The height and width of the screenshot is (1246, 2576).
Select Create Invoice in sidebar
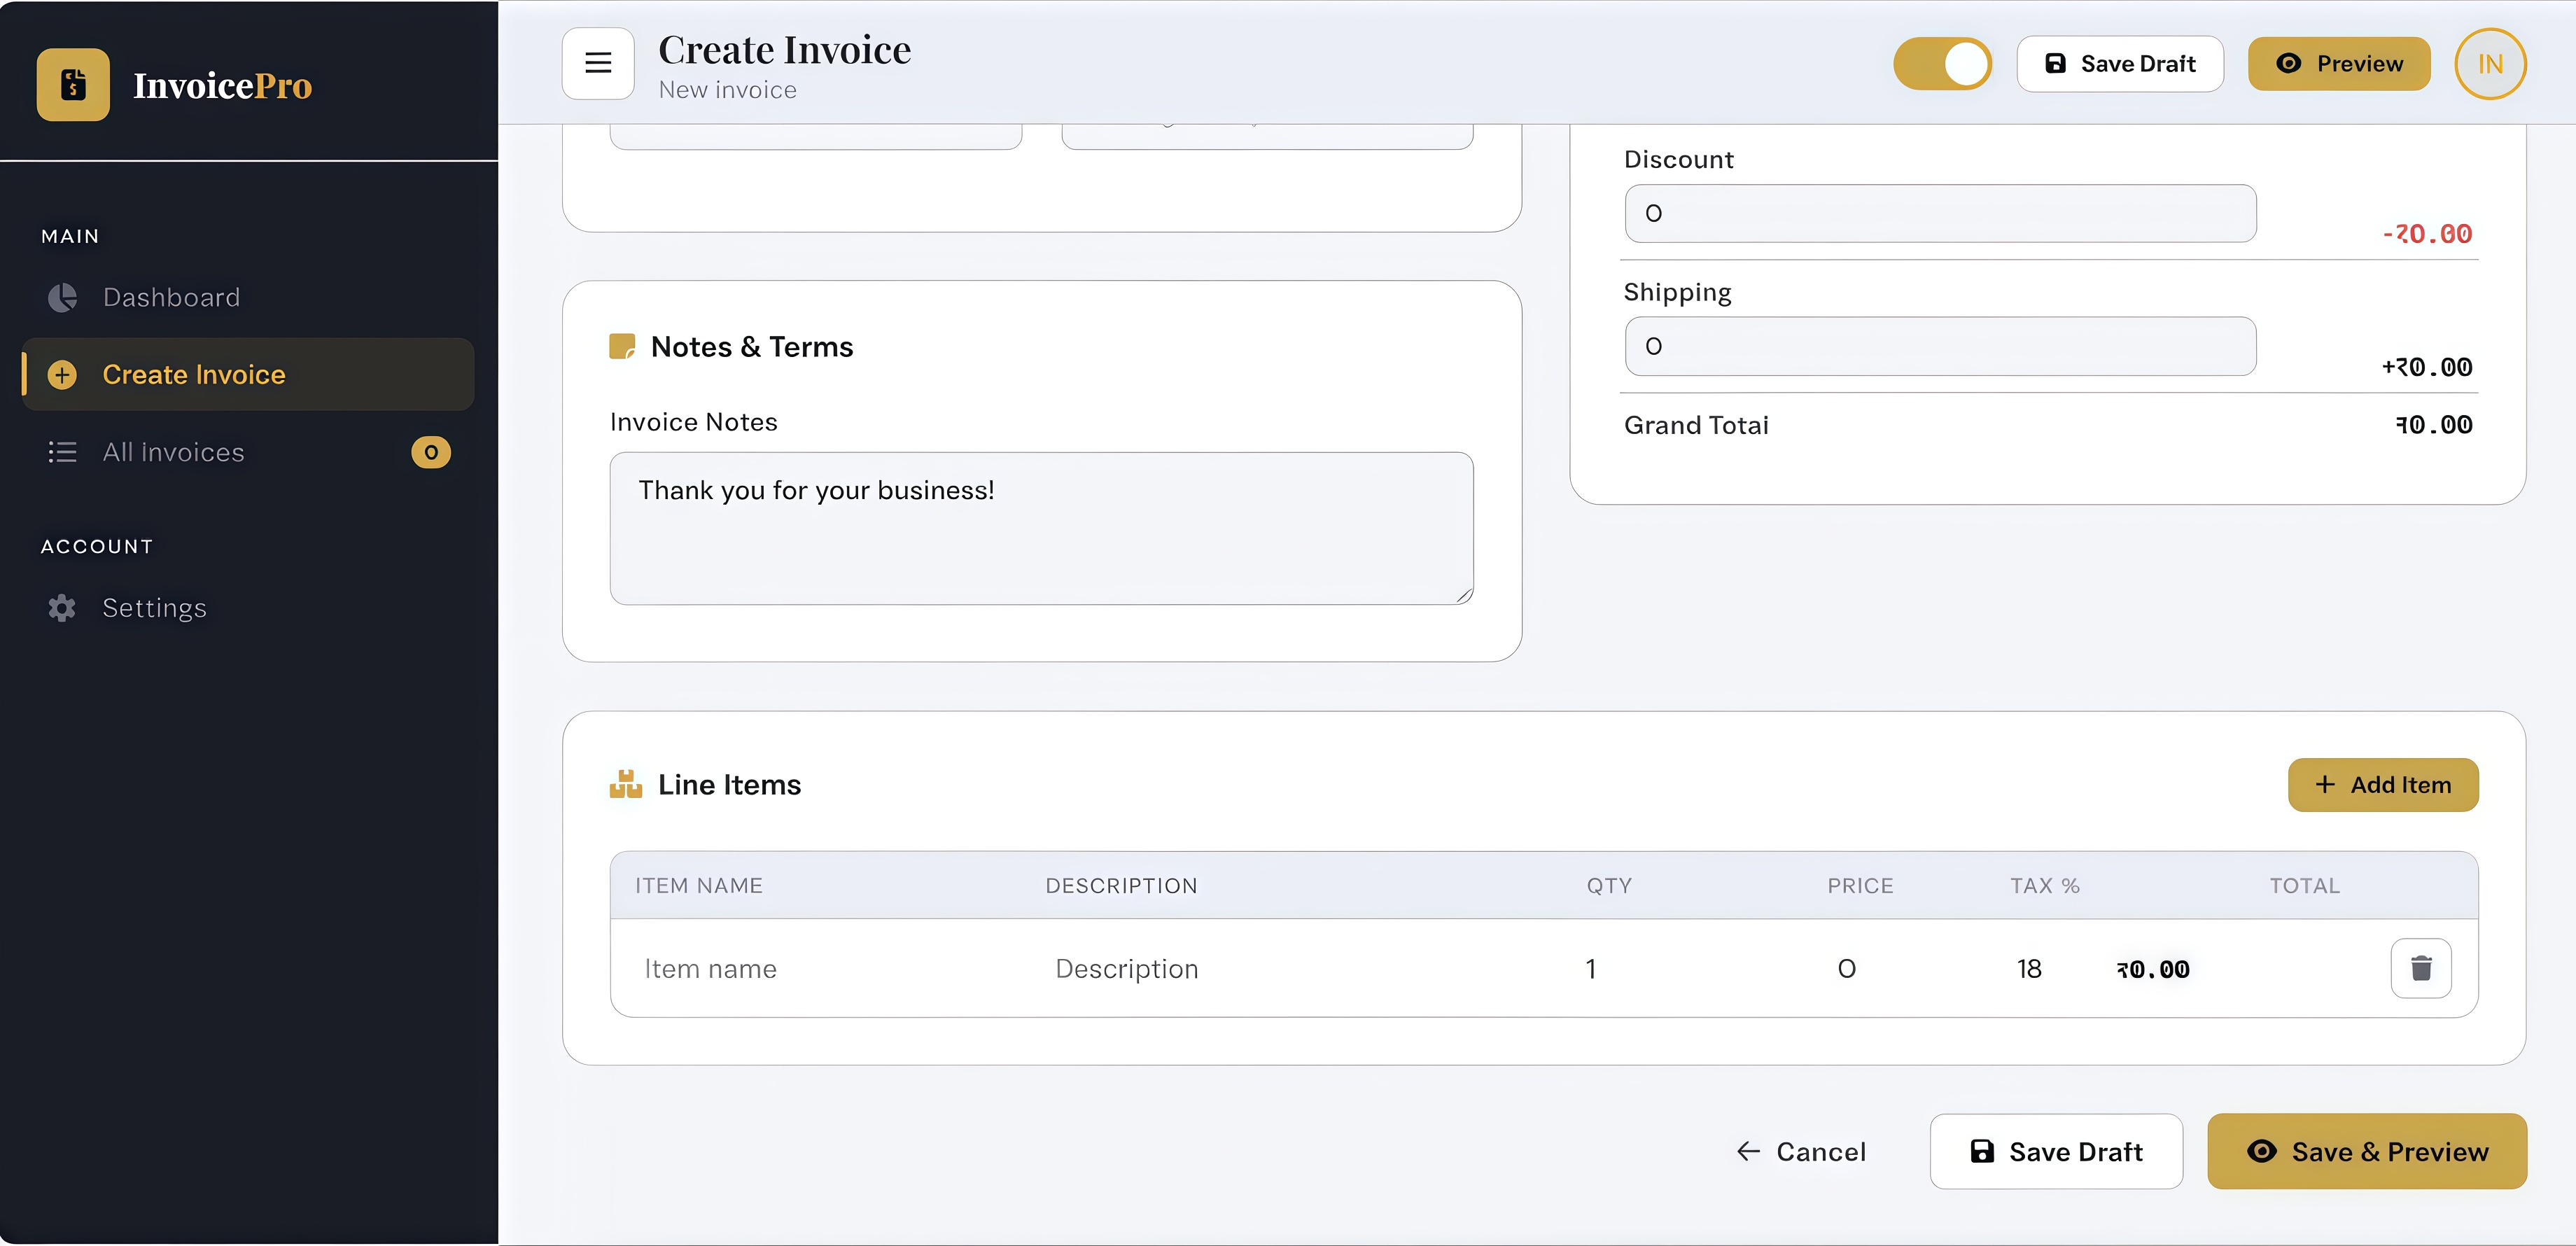[248, 375]
